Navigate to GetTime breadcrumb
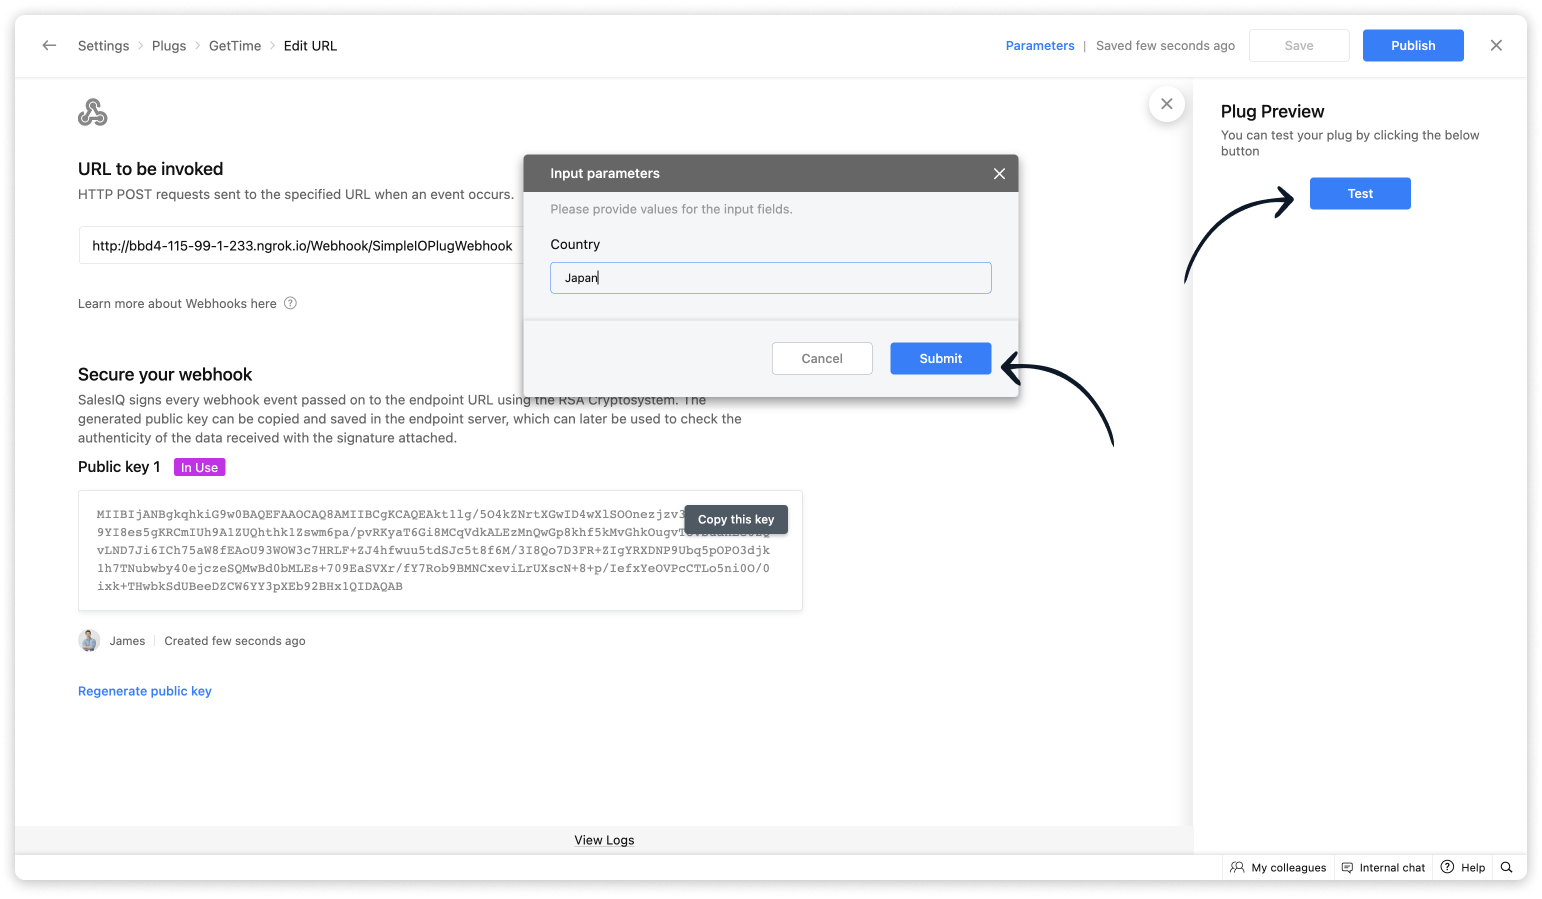Image resolution: width=1542 pixels, height=899 pixels. pyautogui.click(x=235, y=46)
